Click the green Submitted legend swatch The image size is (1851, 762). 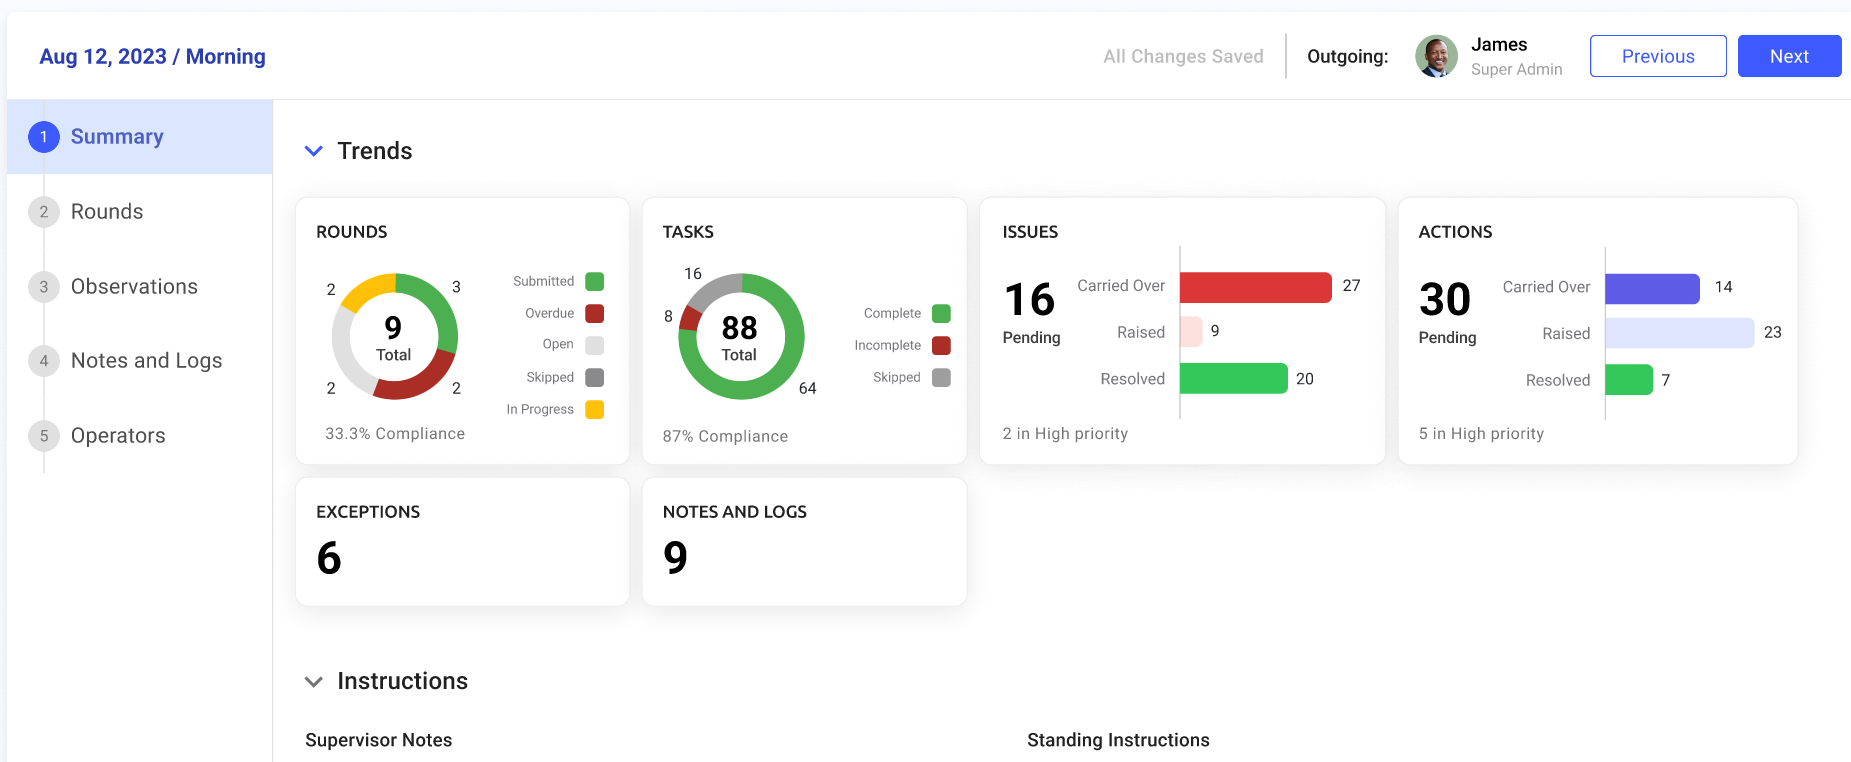coord(594,282)
